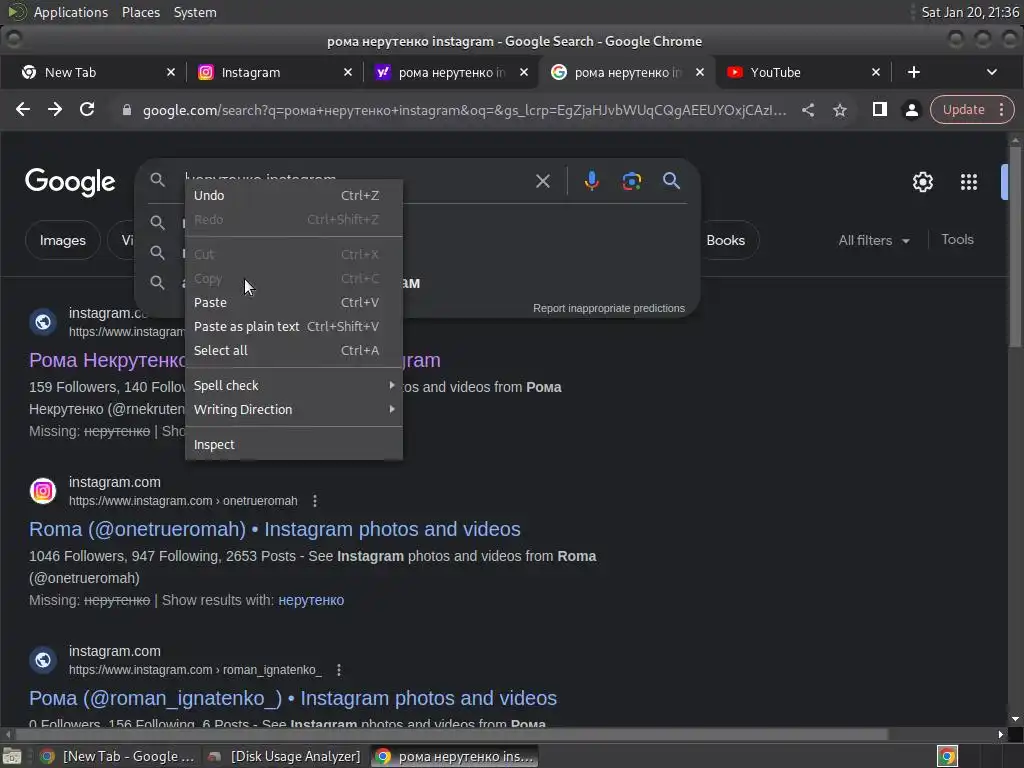Open the Roma (@onetrueromah) Instagram result
Image resolution: width=1024 pixels, height=768 pixels.
pyautogui.click(x=274, y=529)
